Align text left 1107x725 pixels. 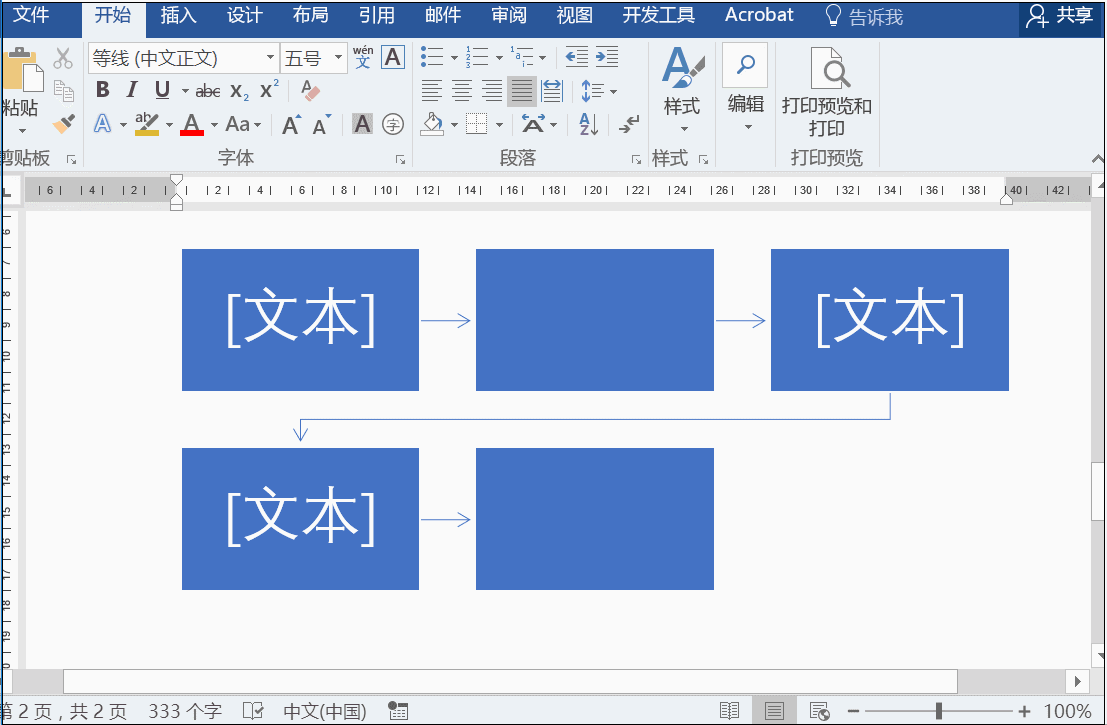[x=431, y=90]
